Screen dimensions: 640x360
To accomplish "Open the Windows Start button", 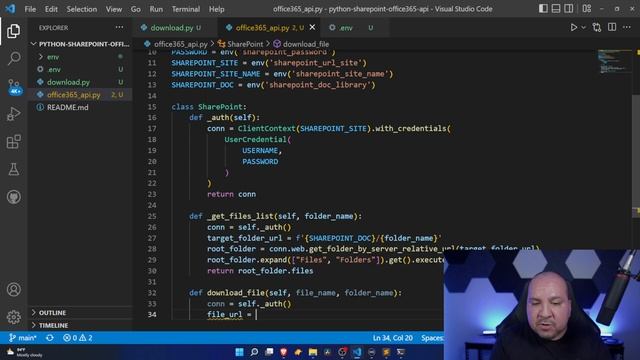I will coord(240,352).
